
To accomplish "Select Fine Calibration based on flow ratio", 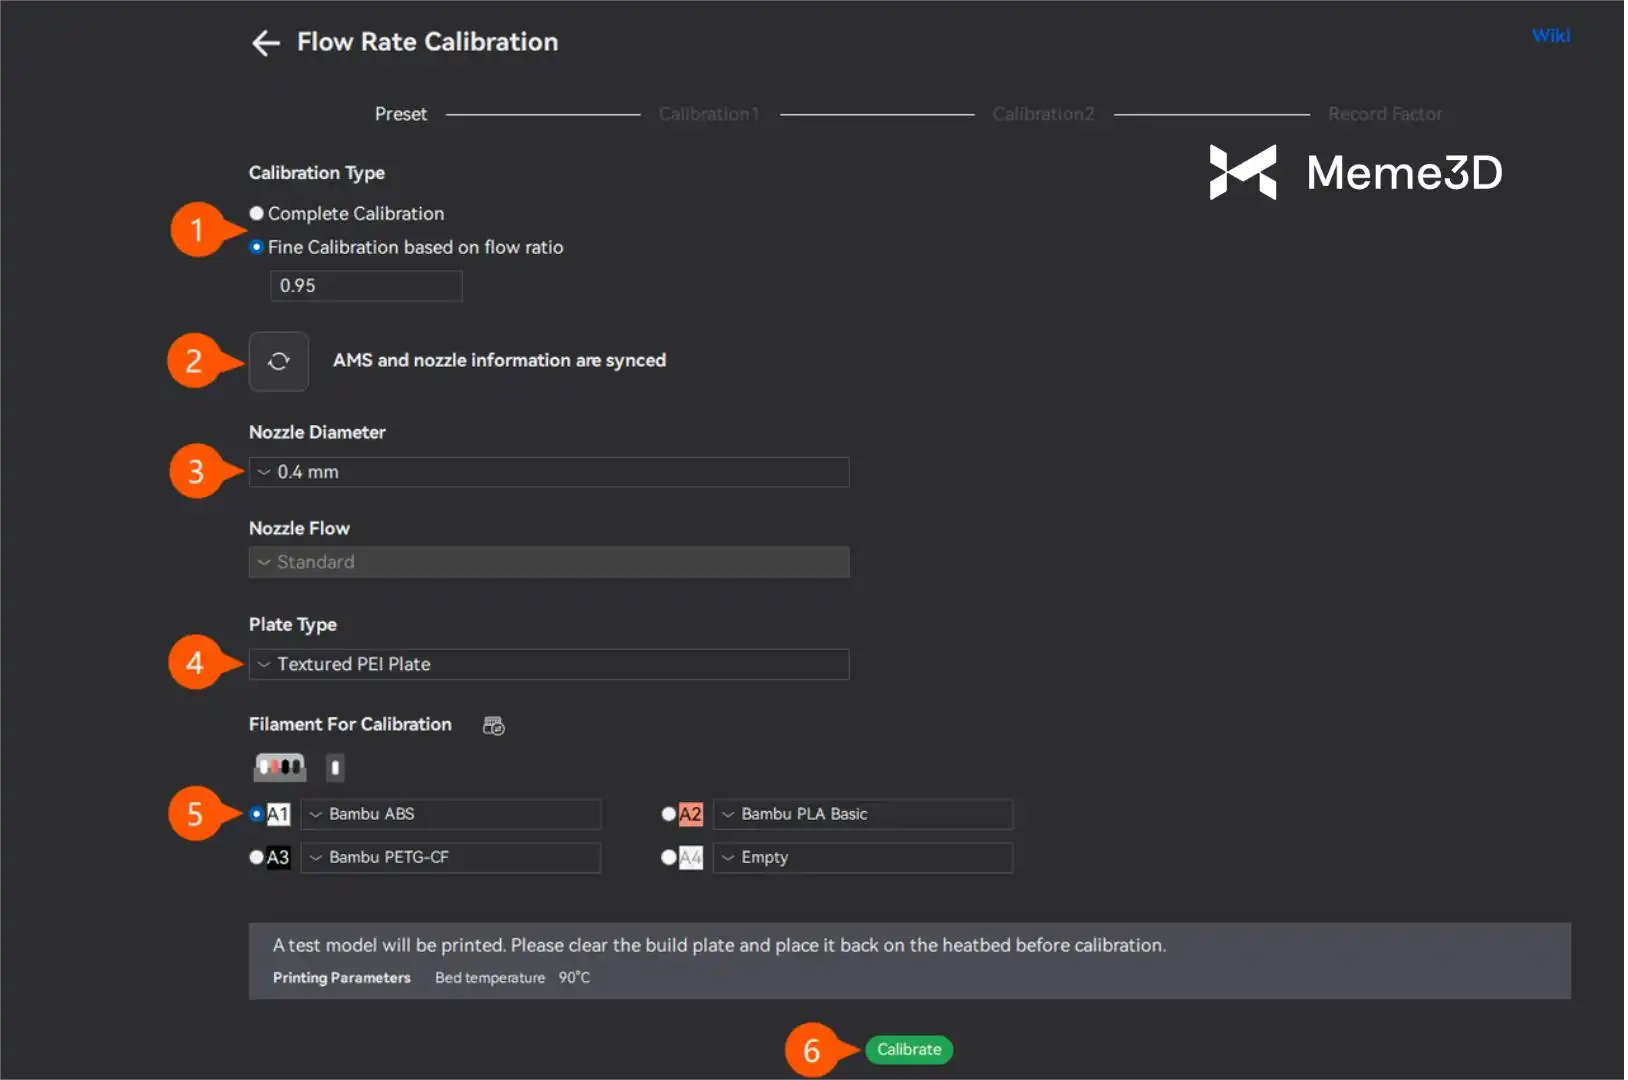I will [x=257, y=247].
